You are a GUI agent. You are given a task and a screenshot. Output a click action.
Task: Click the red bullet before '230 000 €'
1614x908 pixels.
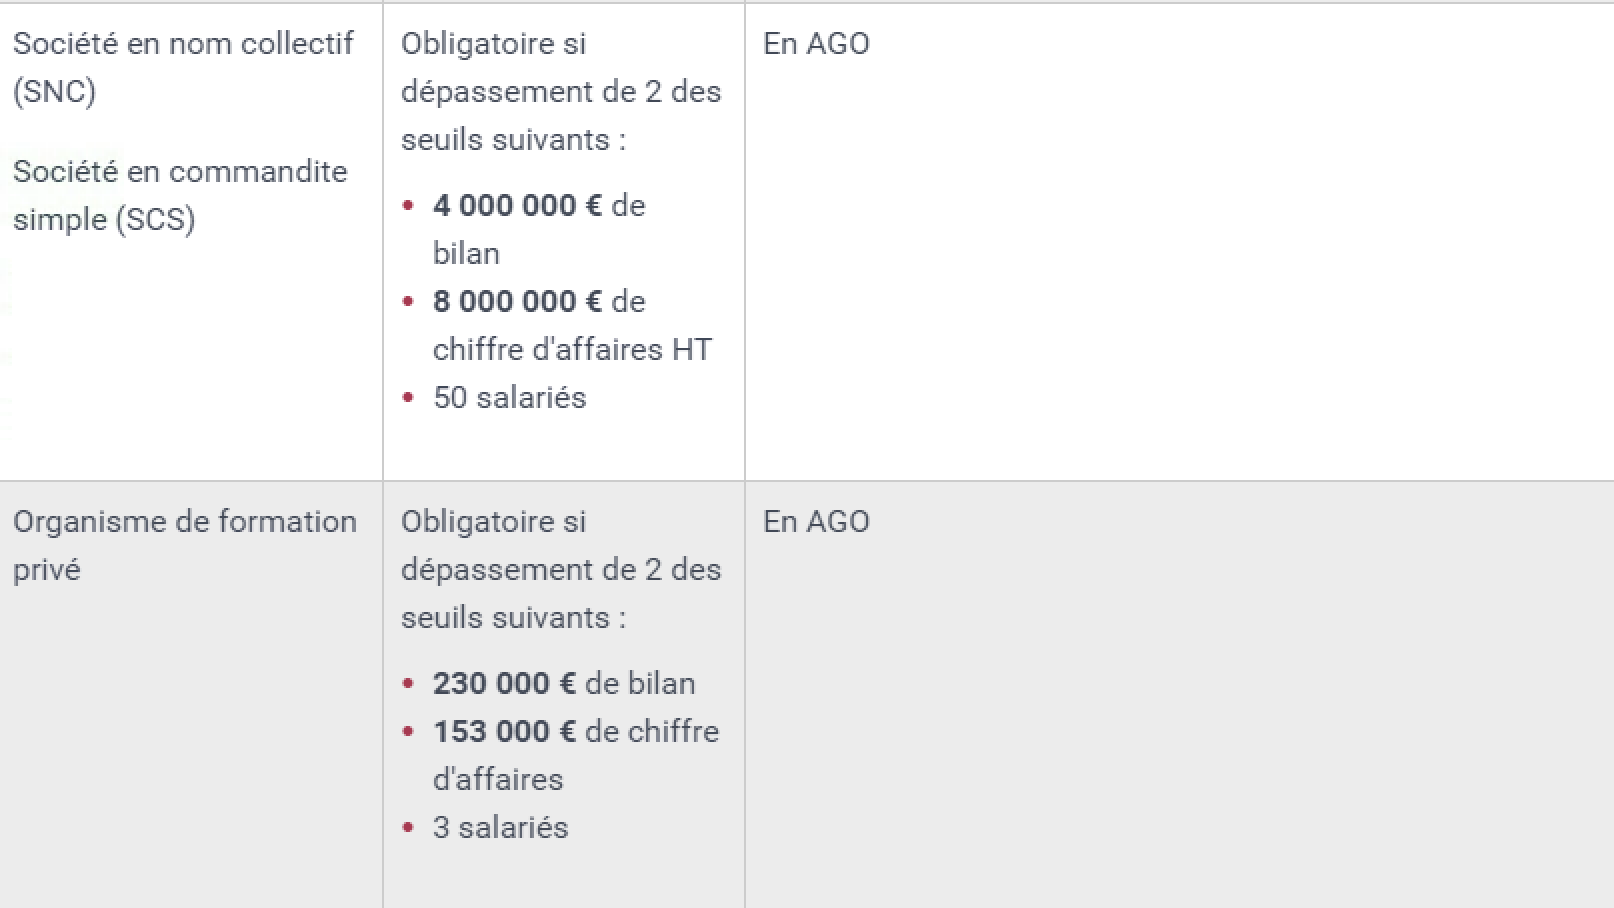pos(408,684)
